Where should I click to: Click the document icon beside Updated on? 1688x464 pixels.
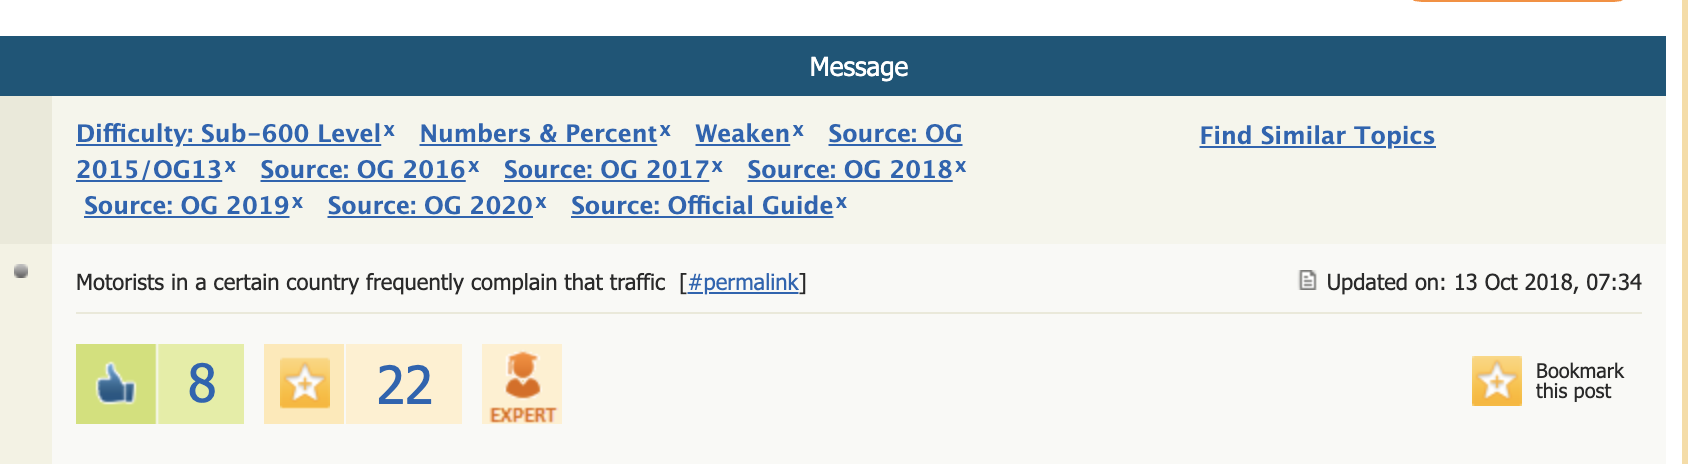[1307, 281]
